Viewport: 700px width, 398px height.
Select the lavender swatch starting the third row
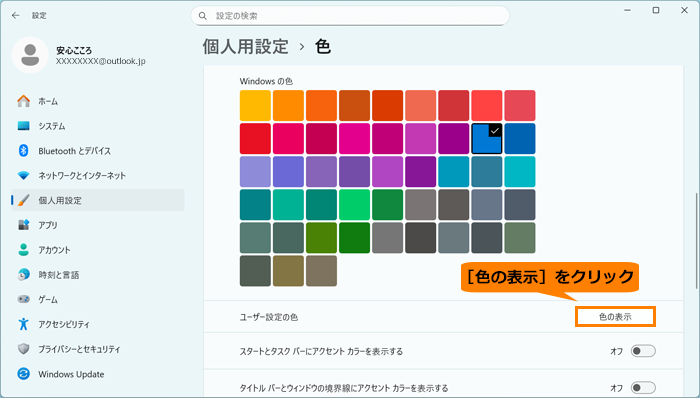pyautogui.click(x=255, y=172)
